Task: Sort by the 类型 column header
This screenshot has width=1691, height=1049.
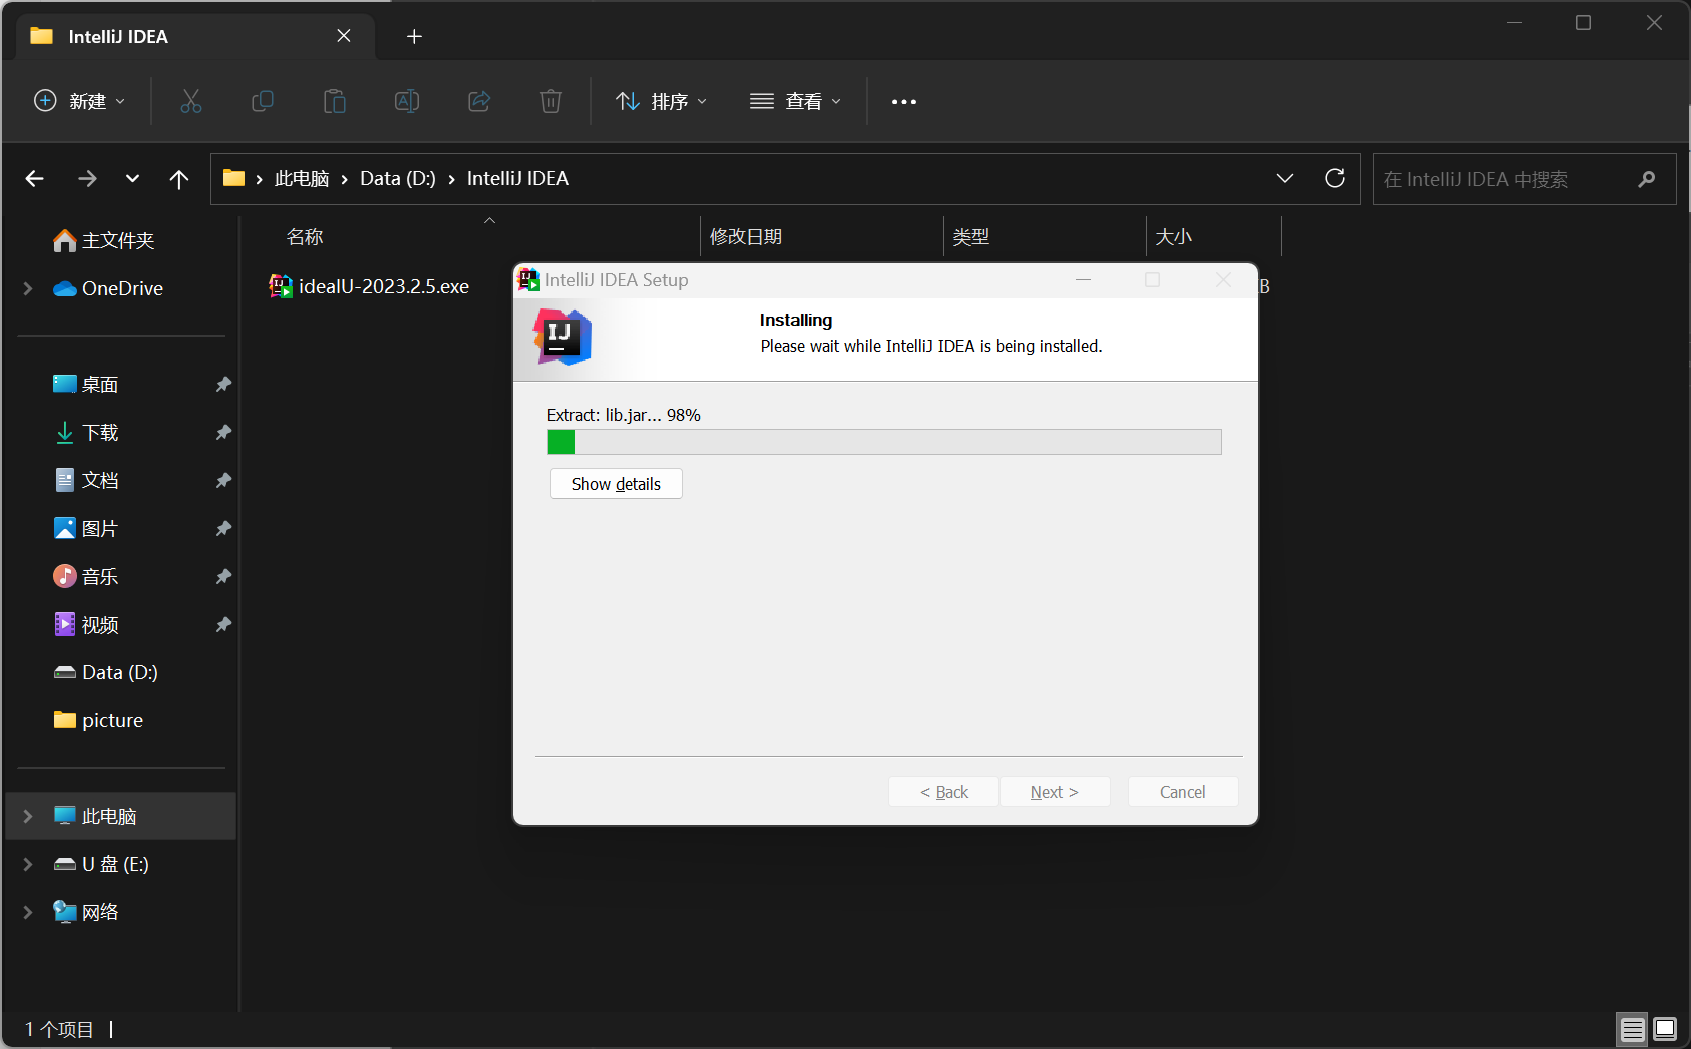Action: [x=970, y=237]
